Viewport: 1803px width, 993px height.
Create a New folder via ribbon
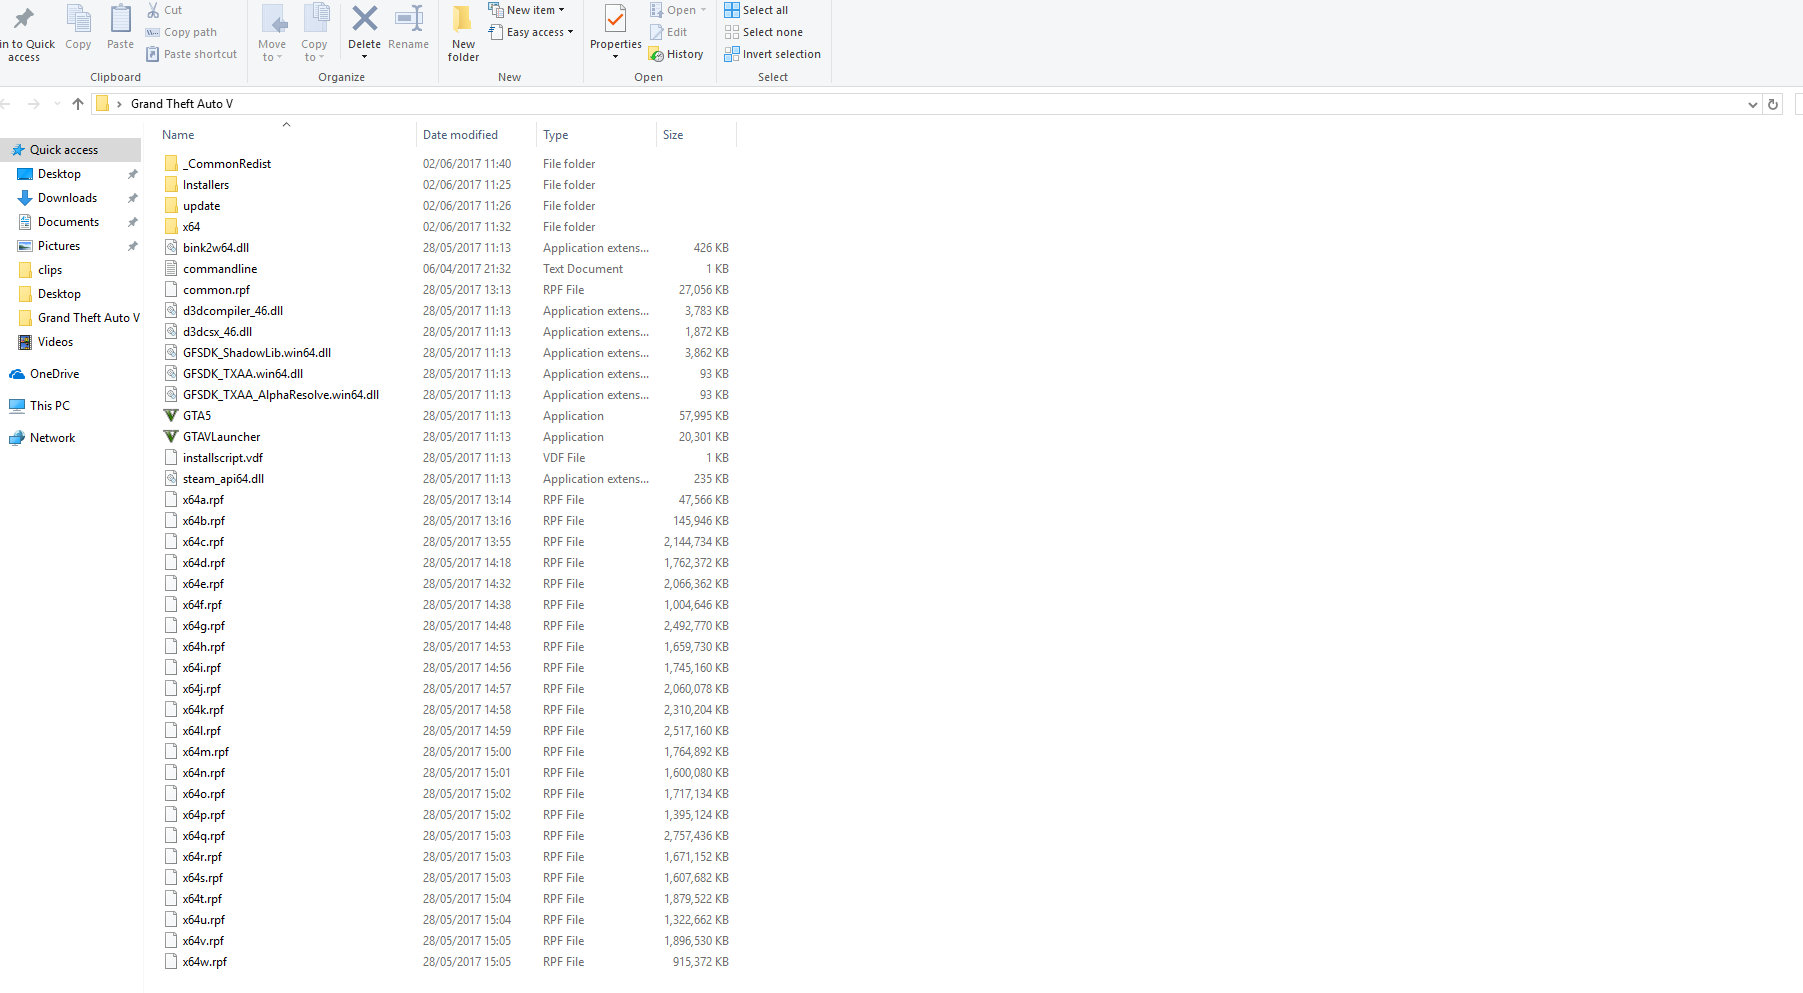point(463,33)
